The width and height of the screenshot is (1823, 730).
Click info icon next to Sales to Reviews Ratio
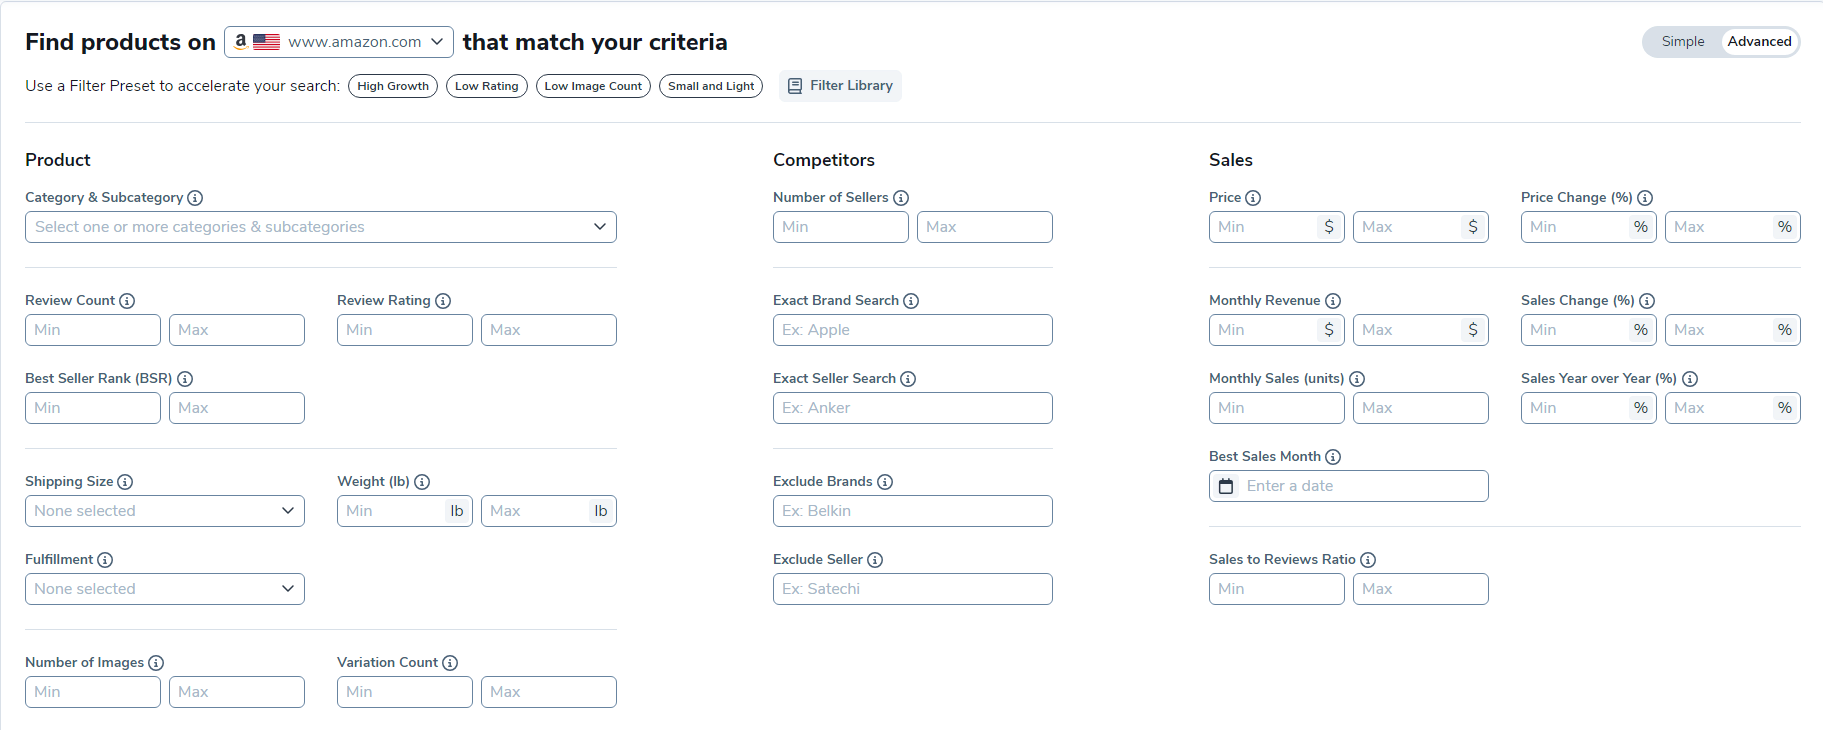pos(1368,560)
